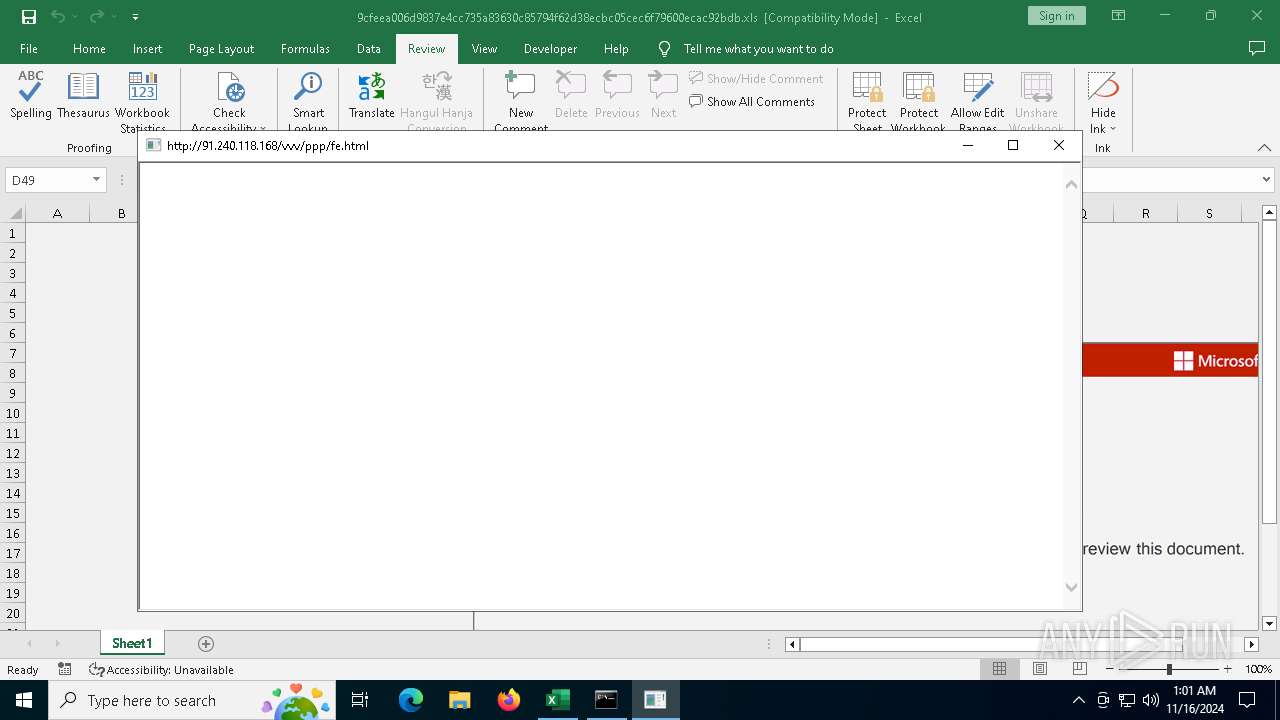The width and height of the screenshot is (1280, 720).
Task: Select column R header
Action: [1145, 213]
